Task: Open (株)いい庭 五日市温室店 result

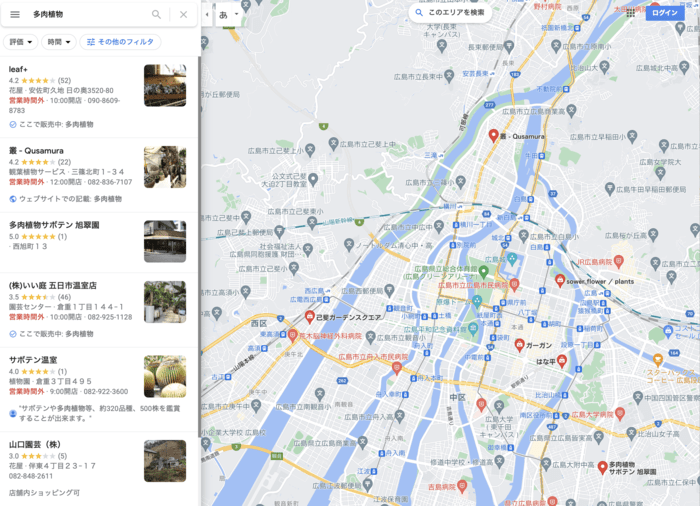Action: (x=99, y=310)
